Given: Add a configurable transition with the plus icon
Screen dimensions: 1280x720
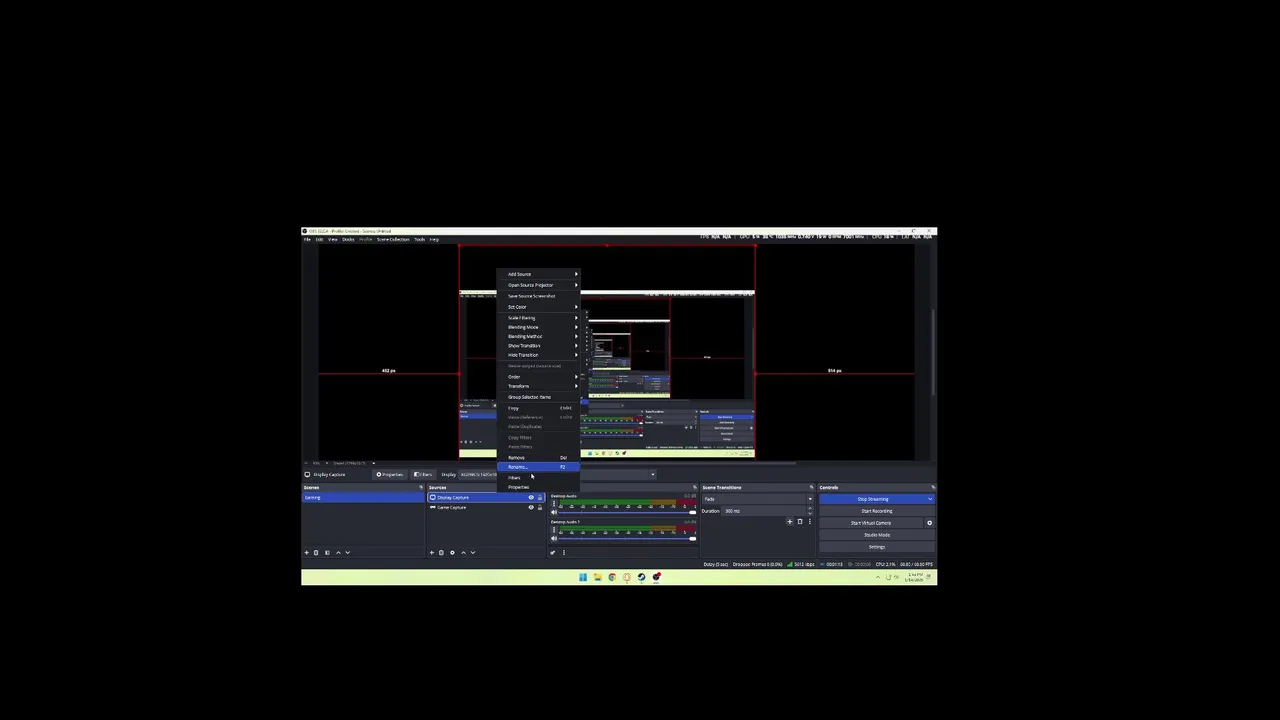Looking at the screenshot, I should pos(789,521).
